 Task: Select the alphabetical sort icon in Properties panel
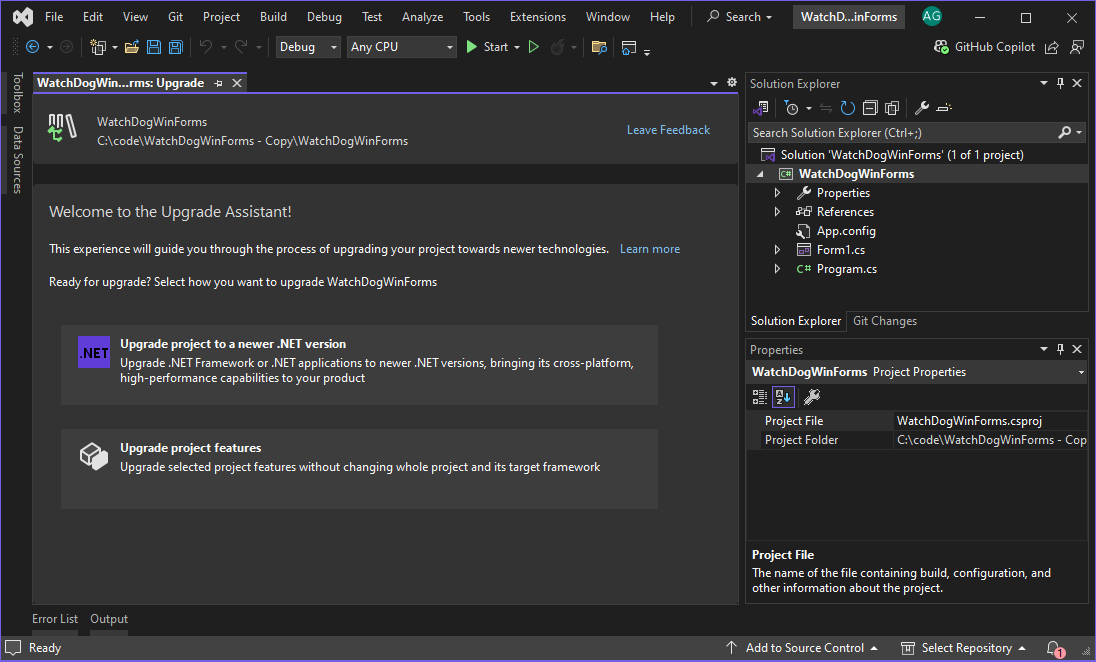[782, 396]
